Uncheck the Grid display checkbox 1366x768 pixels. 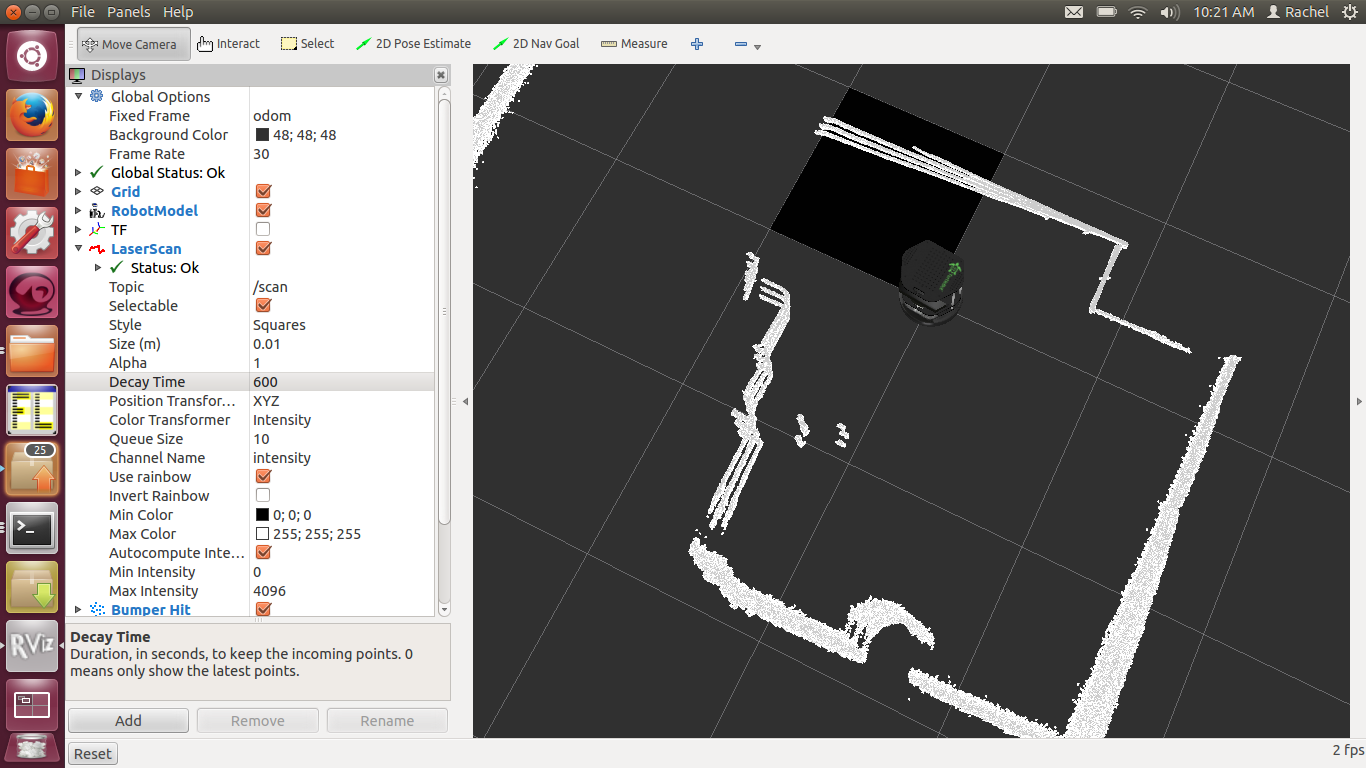point(263,191)
